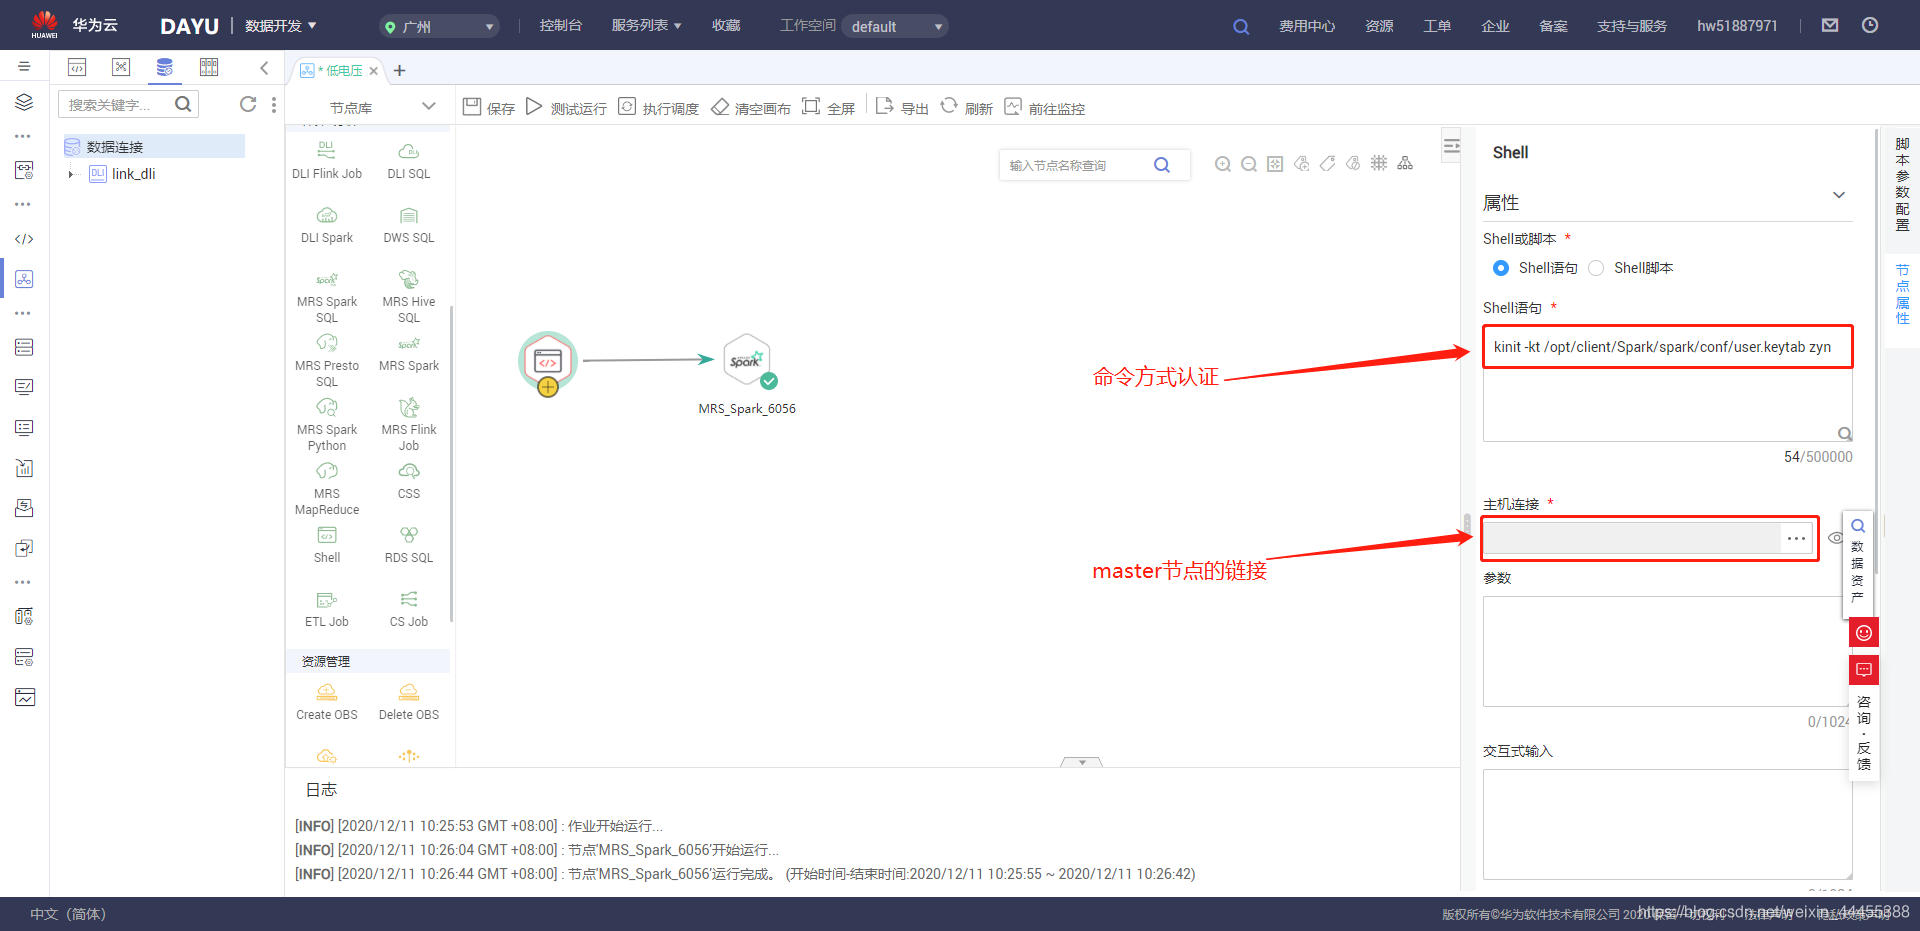Select the CS Job node icon
This screenshot has height=931, width=1920.
tap(409, 599)
